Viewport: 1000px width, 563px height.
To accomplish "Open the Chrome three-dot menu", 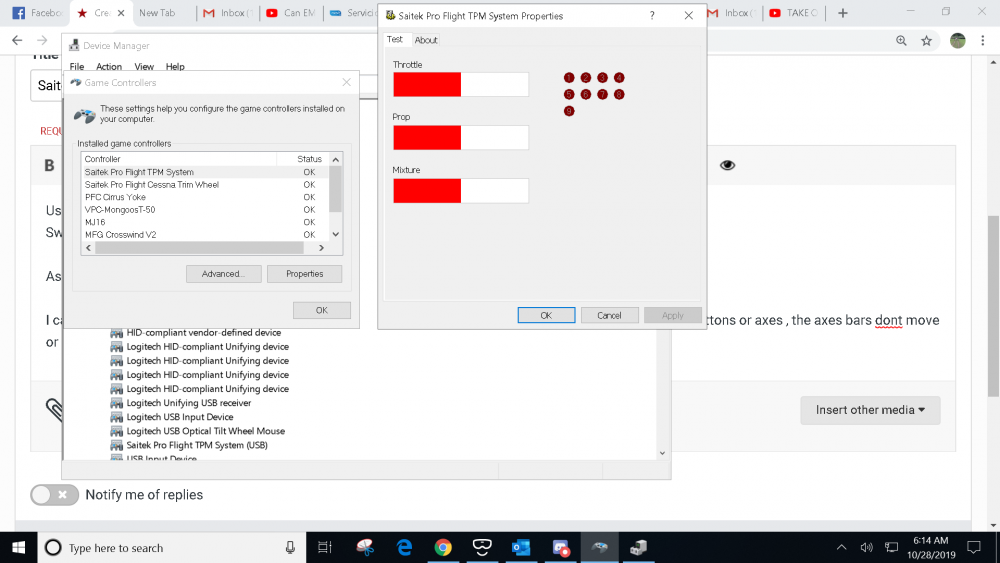I will pos(983,41).
